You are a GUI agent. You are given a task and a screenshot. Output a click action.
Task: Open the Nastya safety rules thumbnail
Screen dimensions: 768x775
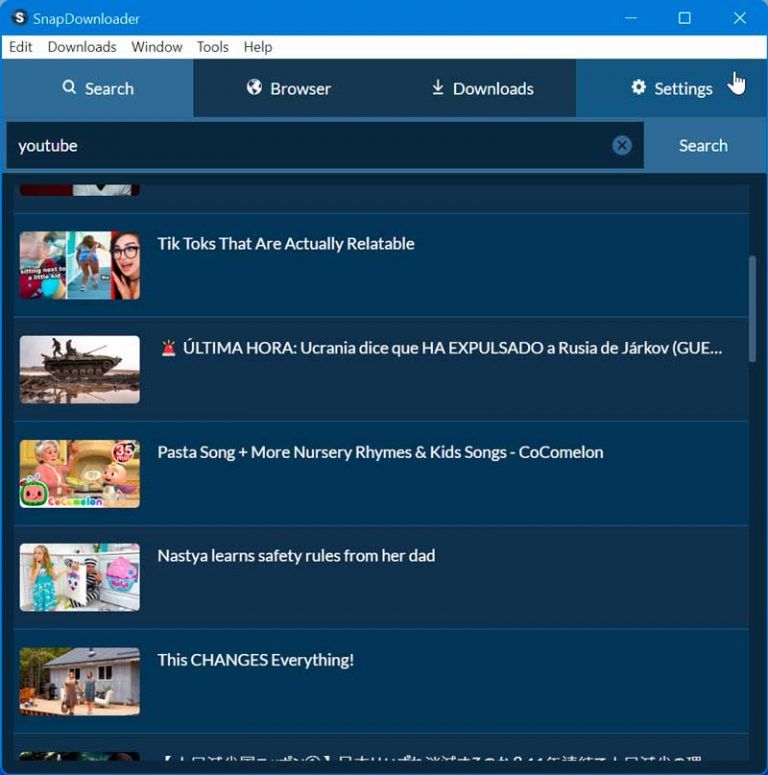coord(80,578)
